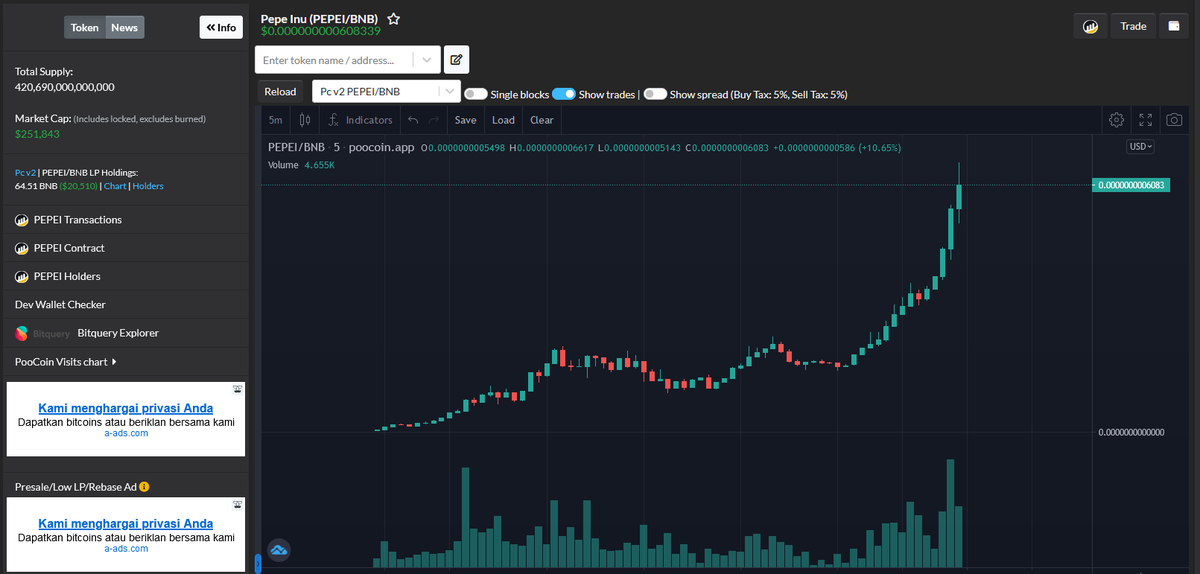Open the Indicators menu label

369,120
